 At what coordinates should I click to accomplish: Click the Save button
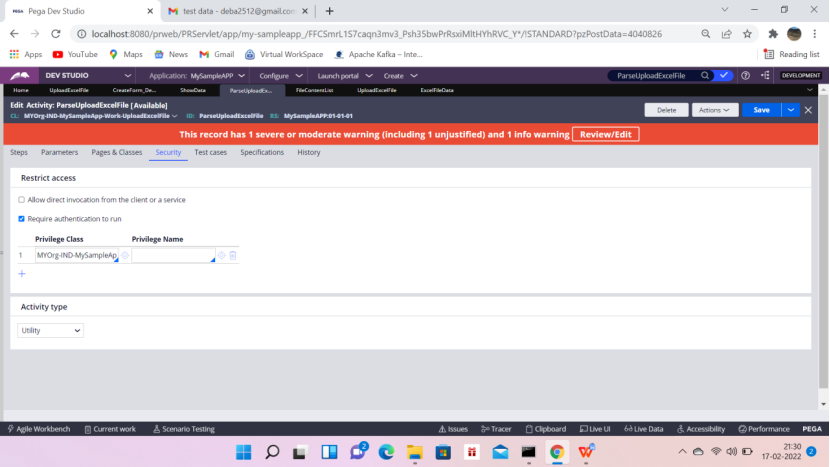tap(761, 110)
